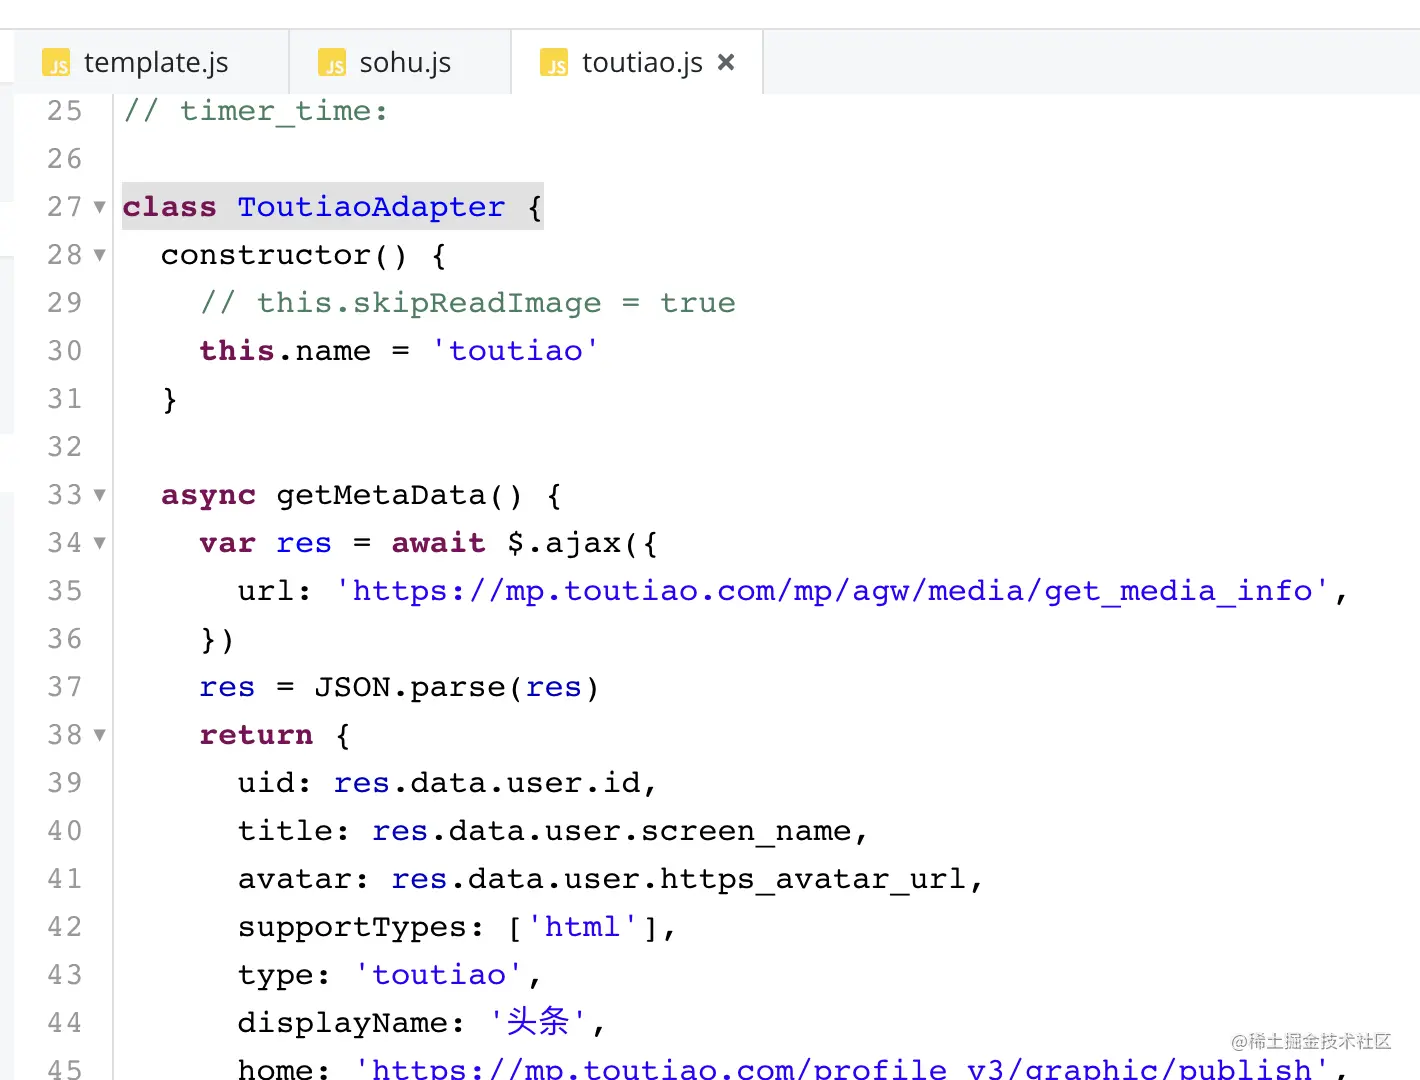The image size is (1420, 1080).
Task: Collapse the return block fold at line 38
Action: coord(99,735)
